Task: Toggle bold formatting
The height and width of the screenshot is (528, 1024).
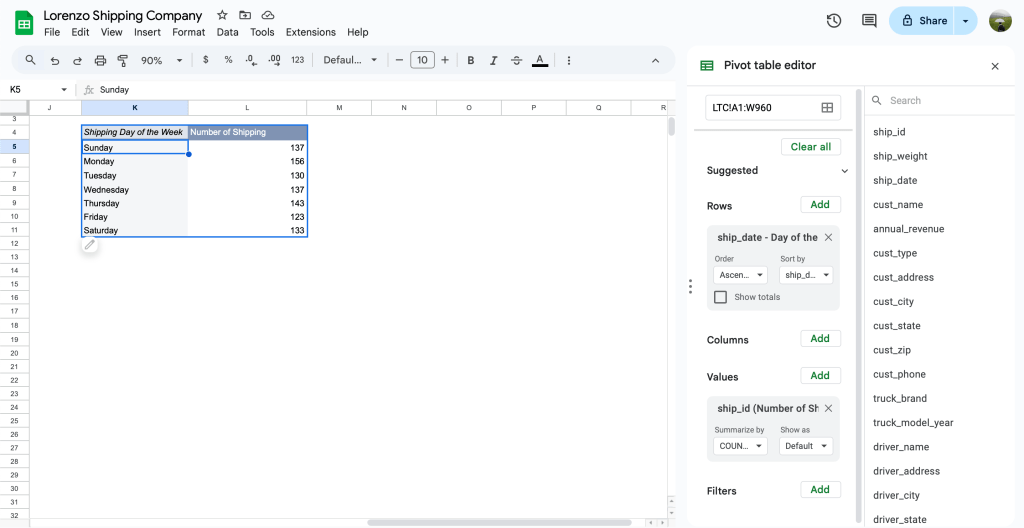Action: (x=470, y=60)
